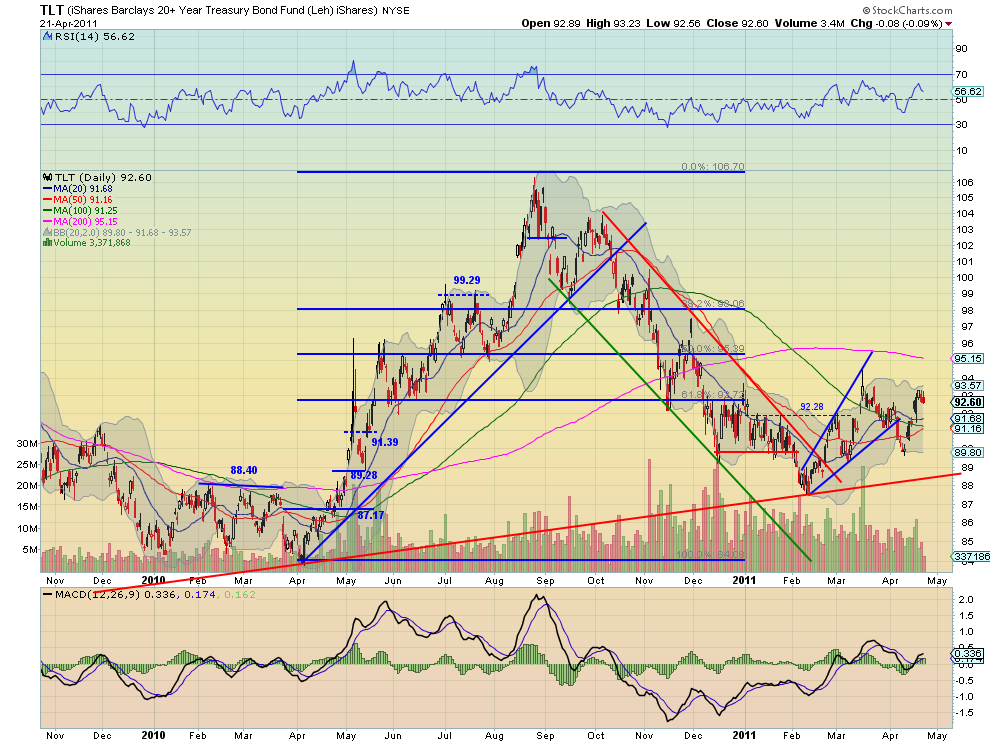The height and width of the screenshot is (744, 990).
Task: Click the red down arrow beside Chg
Action: pos(948,24)
